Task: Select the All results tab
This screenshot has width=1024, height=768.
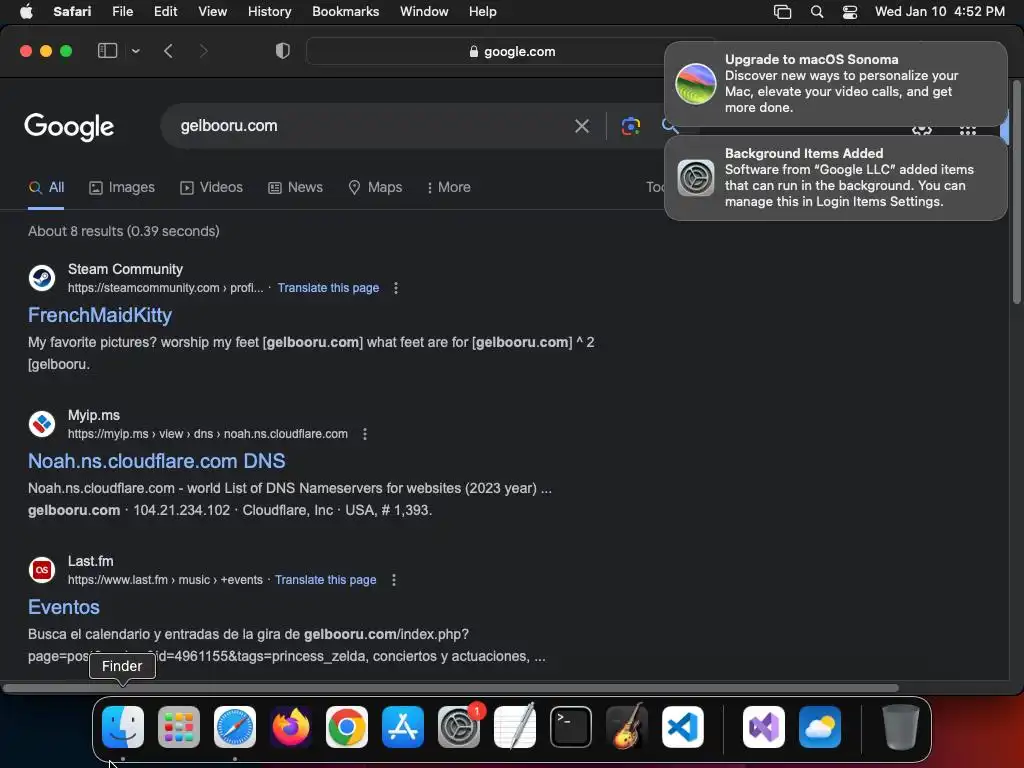Action: (46, 187)
